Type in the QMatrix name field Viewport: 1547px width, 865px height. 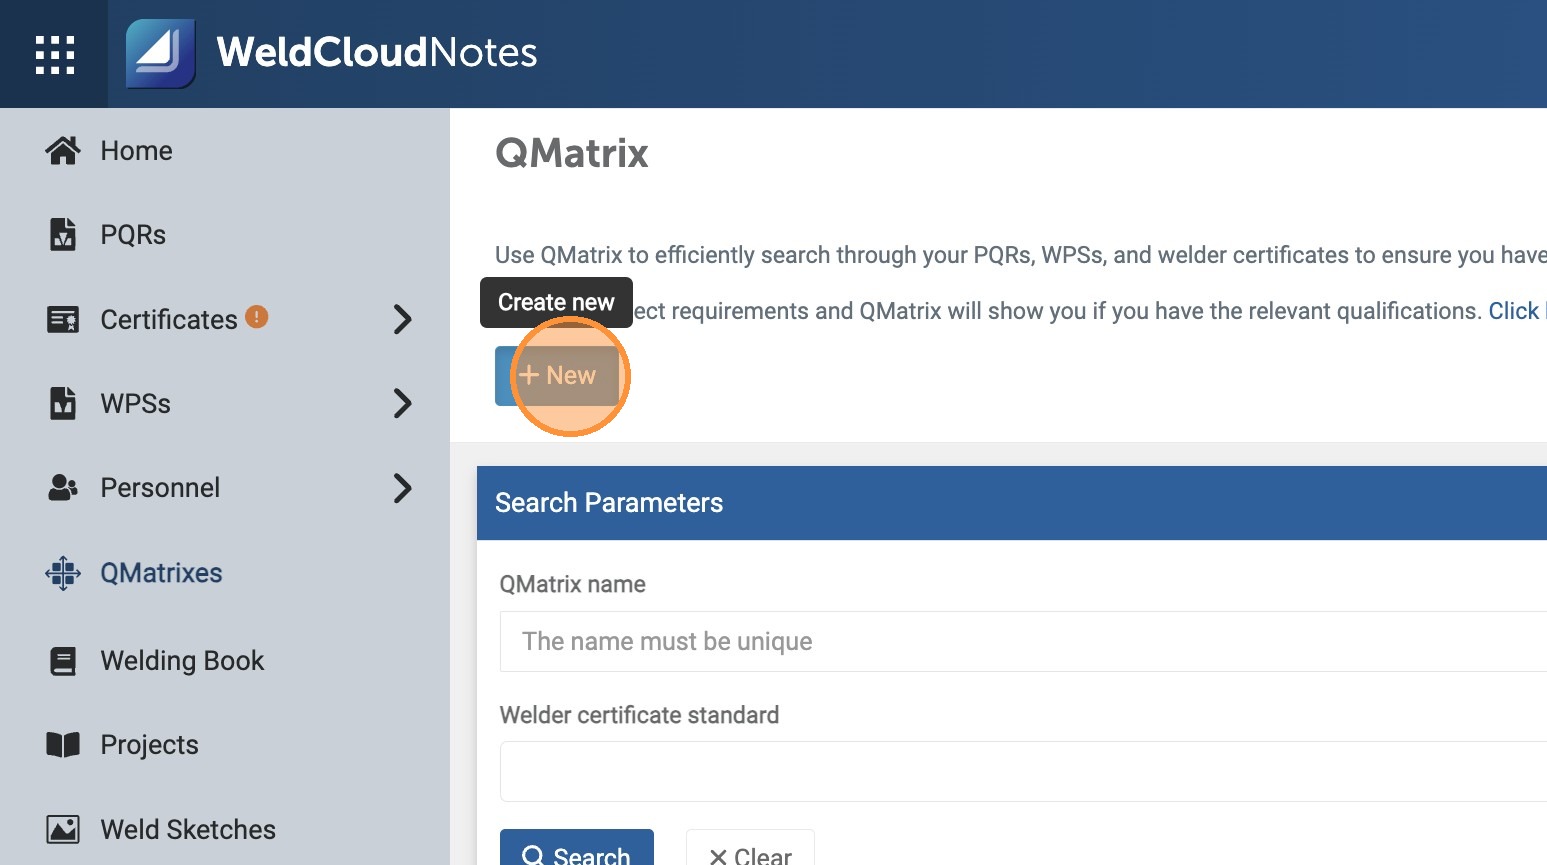[1020, 641]
